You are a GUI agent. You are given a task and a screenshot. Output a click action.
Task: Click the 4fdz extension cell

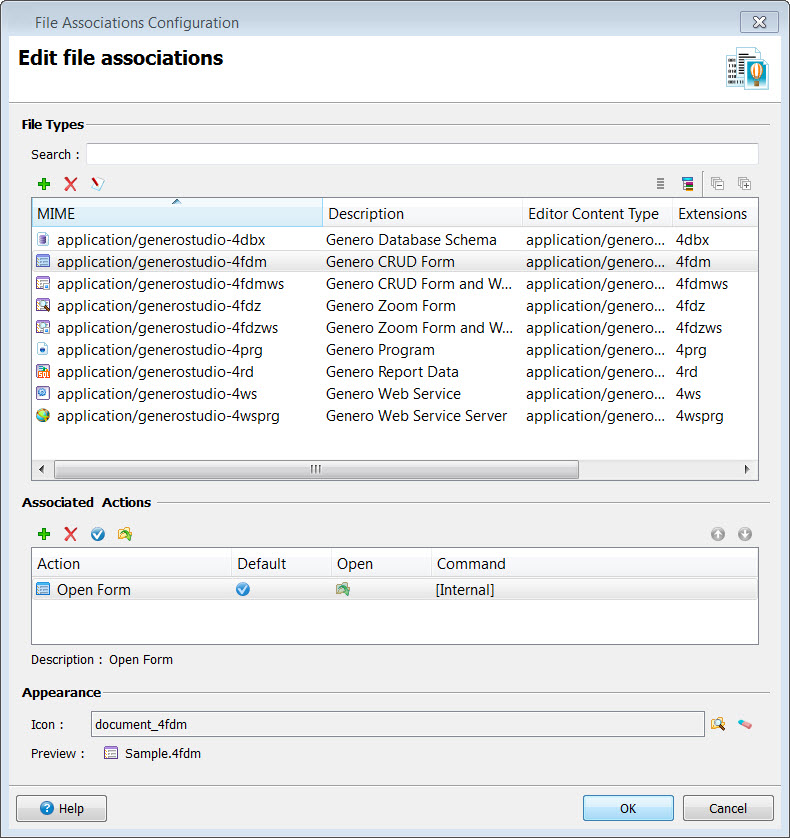click(690, 306)
